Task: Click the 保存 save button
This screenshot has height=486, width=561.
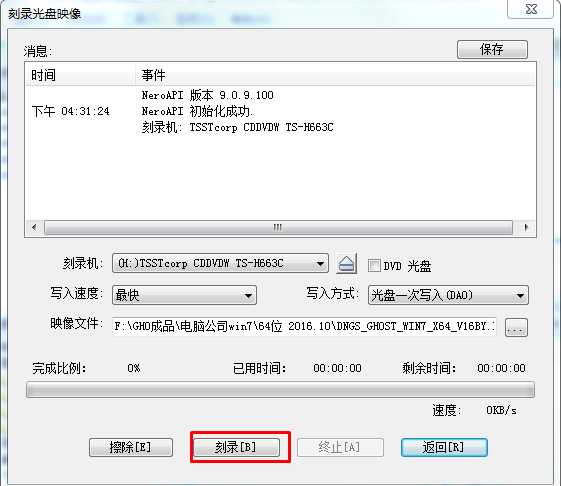Action: coord(492,49)
